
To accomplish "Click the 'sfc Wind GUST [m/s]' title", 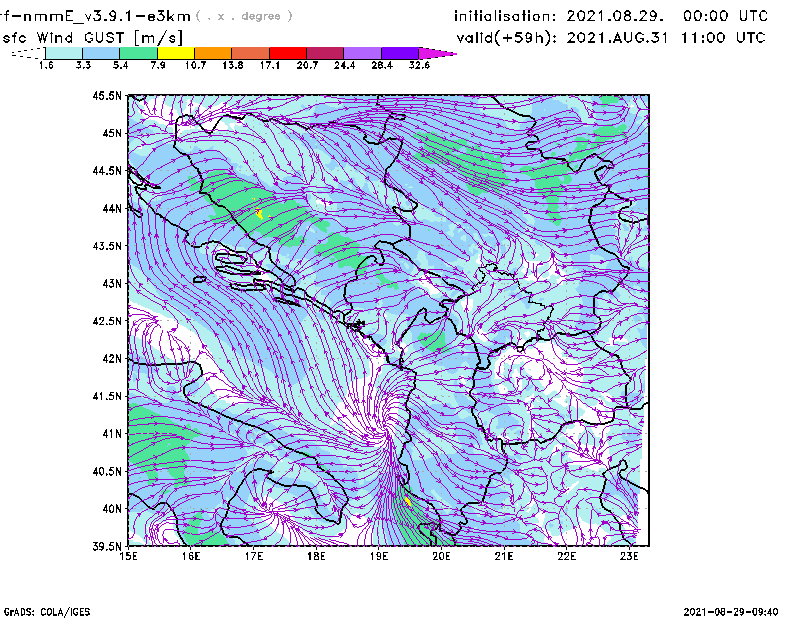I will 92,38.
